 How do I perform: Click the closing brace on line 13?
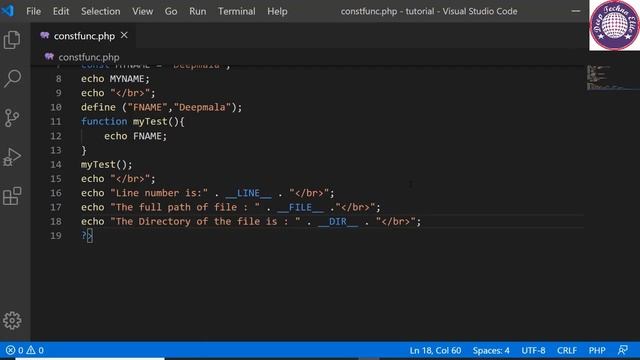(x=84, y=150)
